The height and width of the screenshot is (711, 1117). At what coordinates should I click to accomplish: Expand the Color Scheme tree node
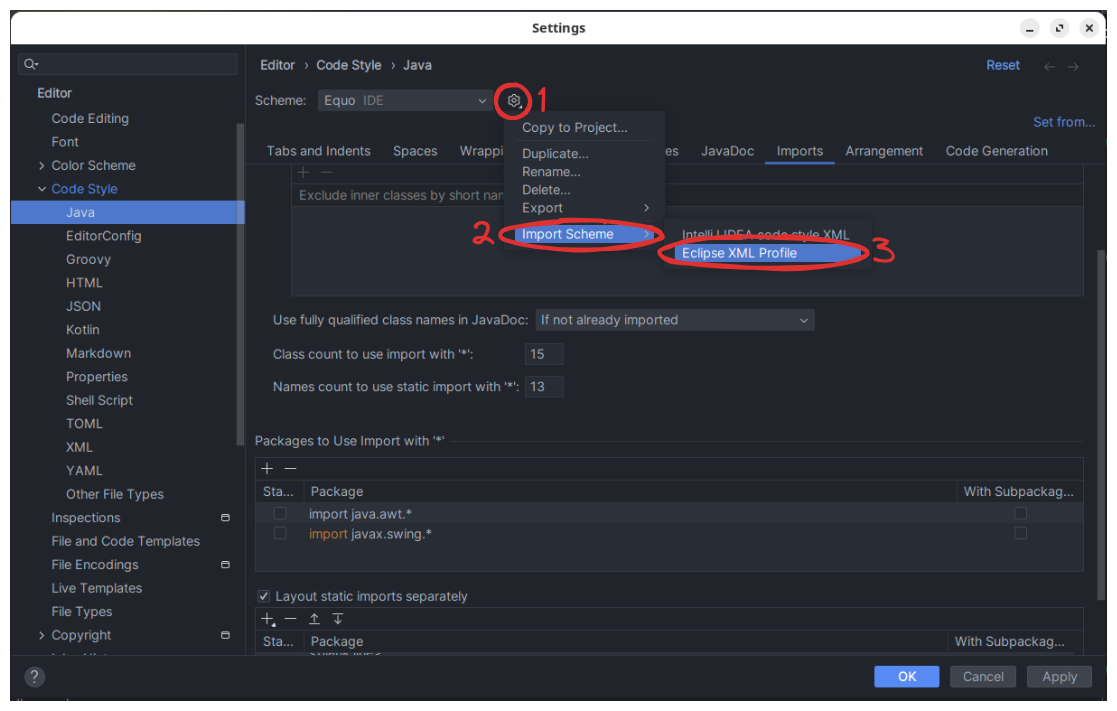[41, 166]
